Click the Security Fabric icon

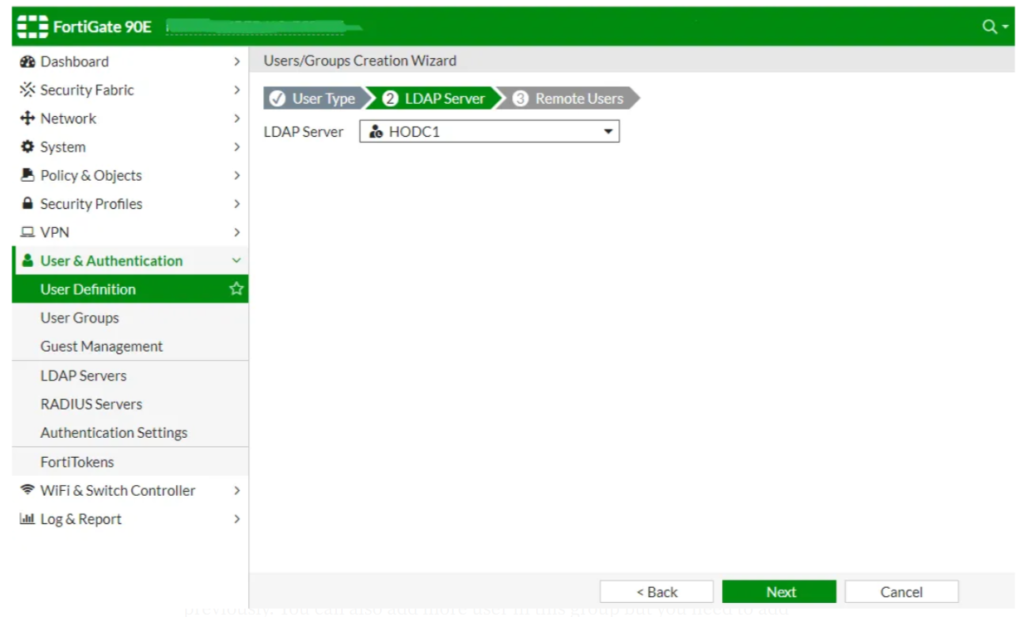click(27, 89)
